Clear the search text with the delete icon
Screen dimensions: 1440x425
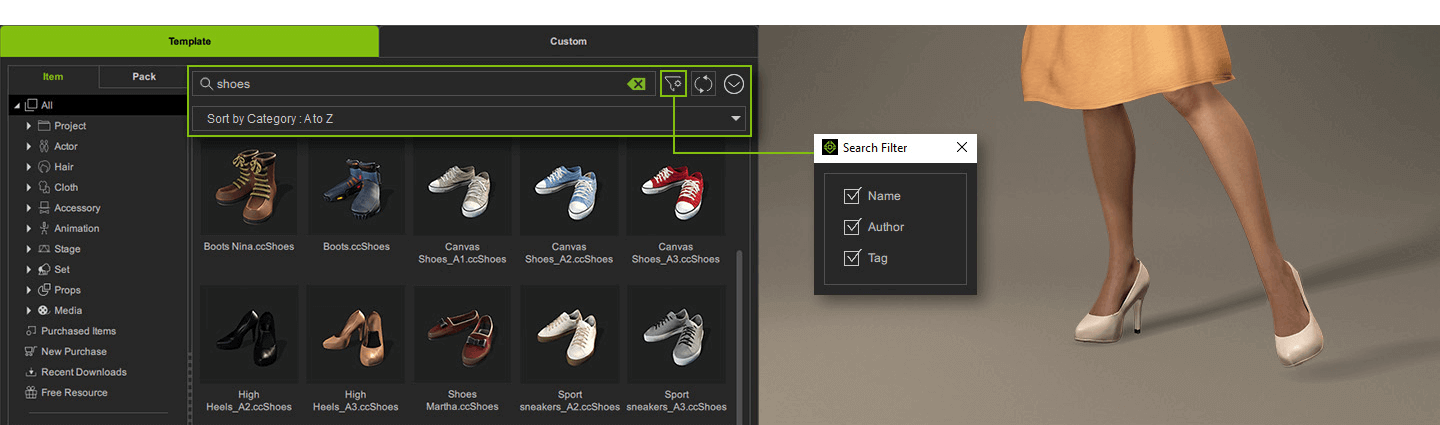pyautogui.click(x=636, y=84)
